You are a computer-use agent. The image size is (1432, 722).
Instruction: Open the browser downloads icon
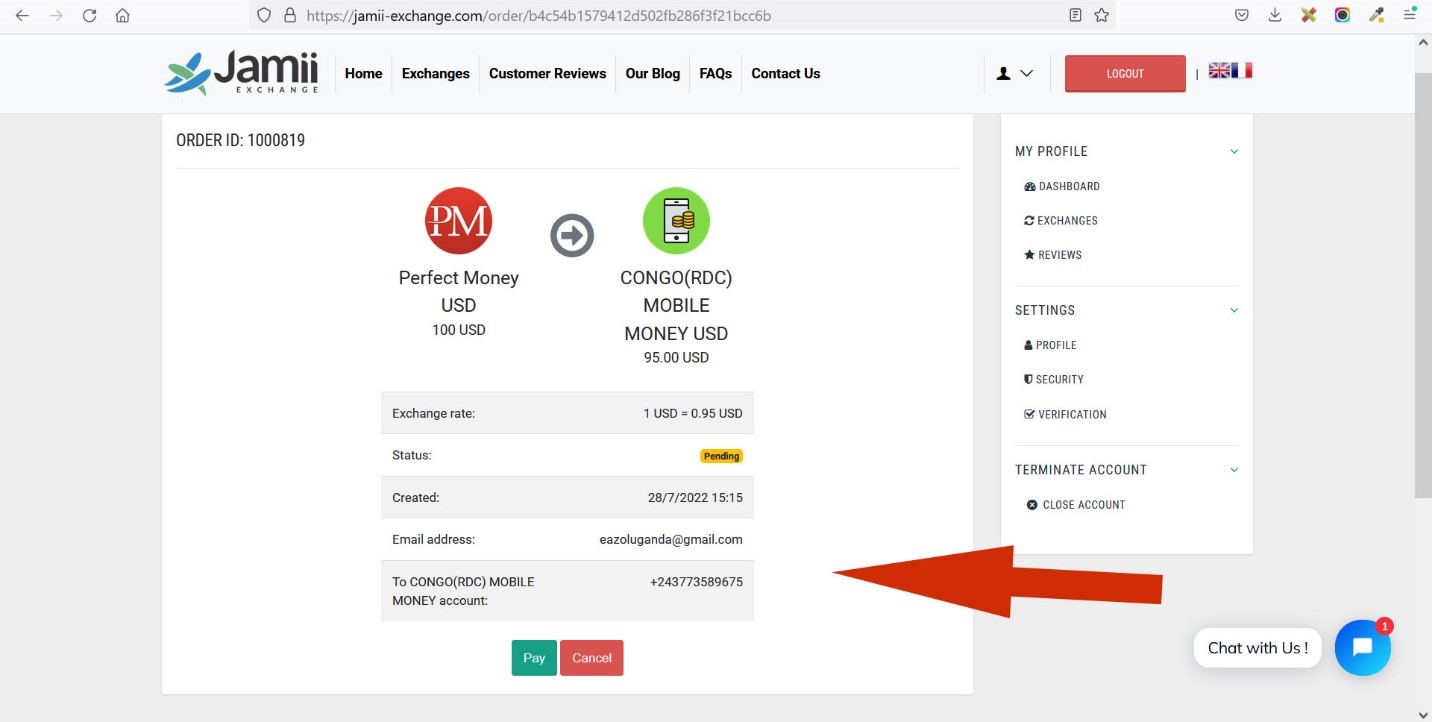(1275, 15)
